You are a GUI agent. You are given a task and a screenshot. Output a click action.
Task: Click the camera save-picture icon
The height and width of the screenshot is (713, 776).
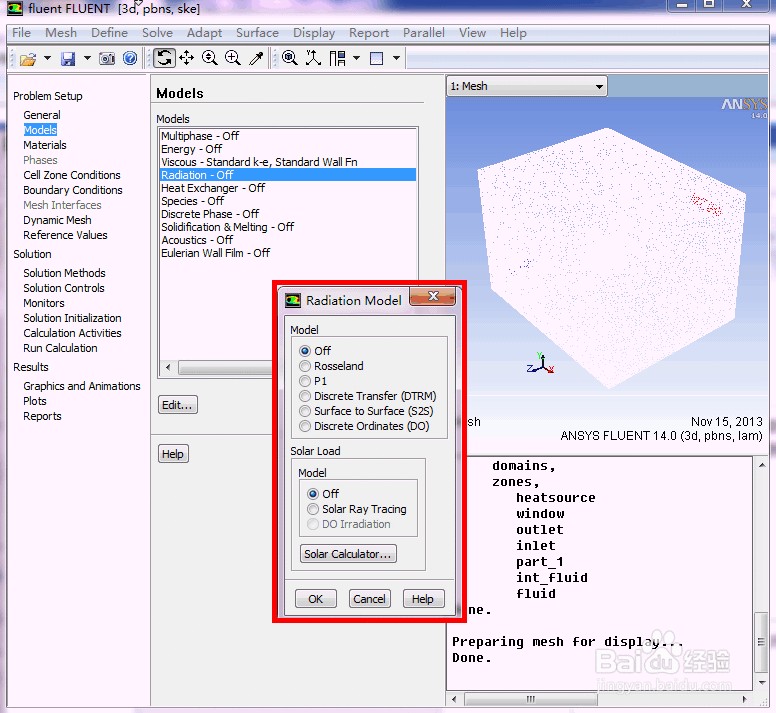pyautogui.click(x=107, y=59)
